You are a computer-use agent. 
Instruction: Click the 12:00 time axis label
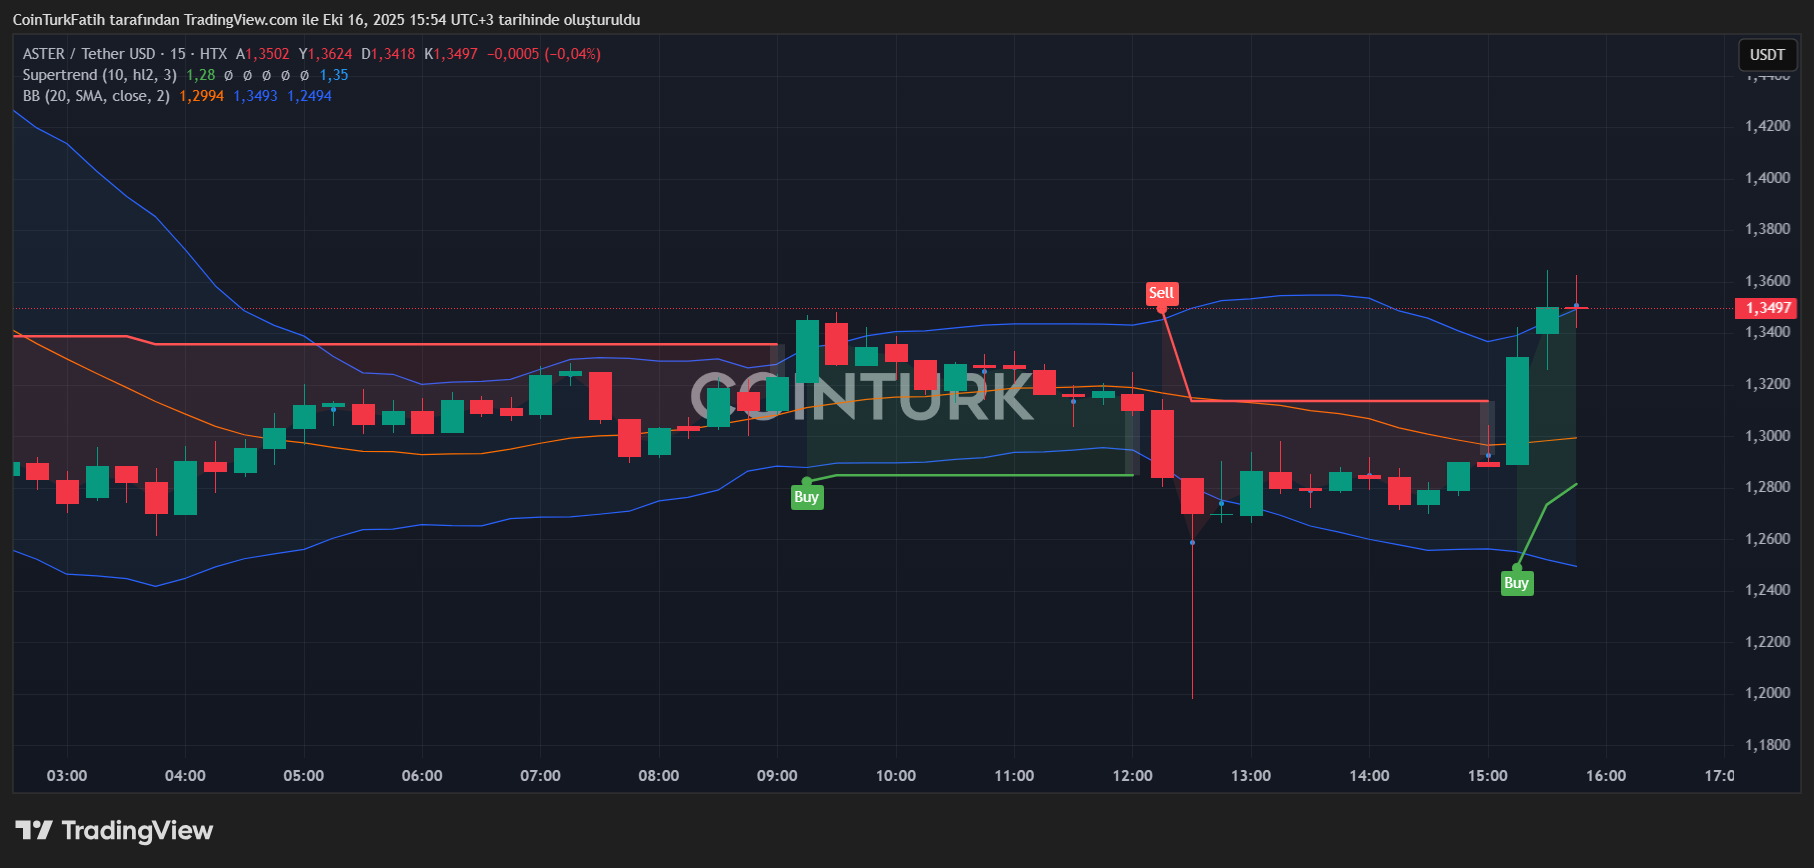click(x=1133, y=776)
